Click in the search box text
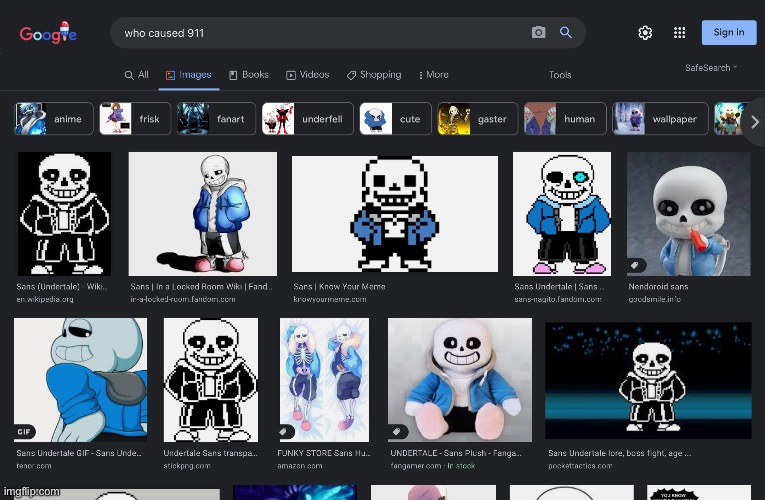This screenshot has height=500, width=765. click(164, 33)
